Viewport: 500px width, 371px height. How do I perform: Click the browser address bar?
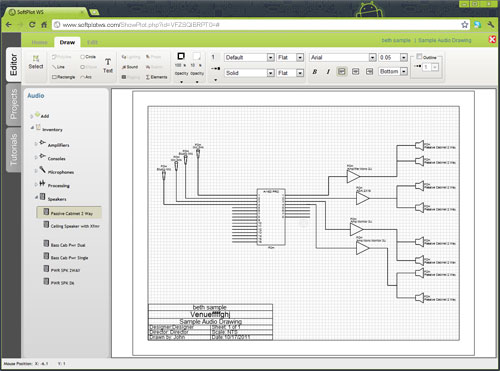click(x=257, y=25)
